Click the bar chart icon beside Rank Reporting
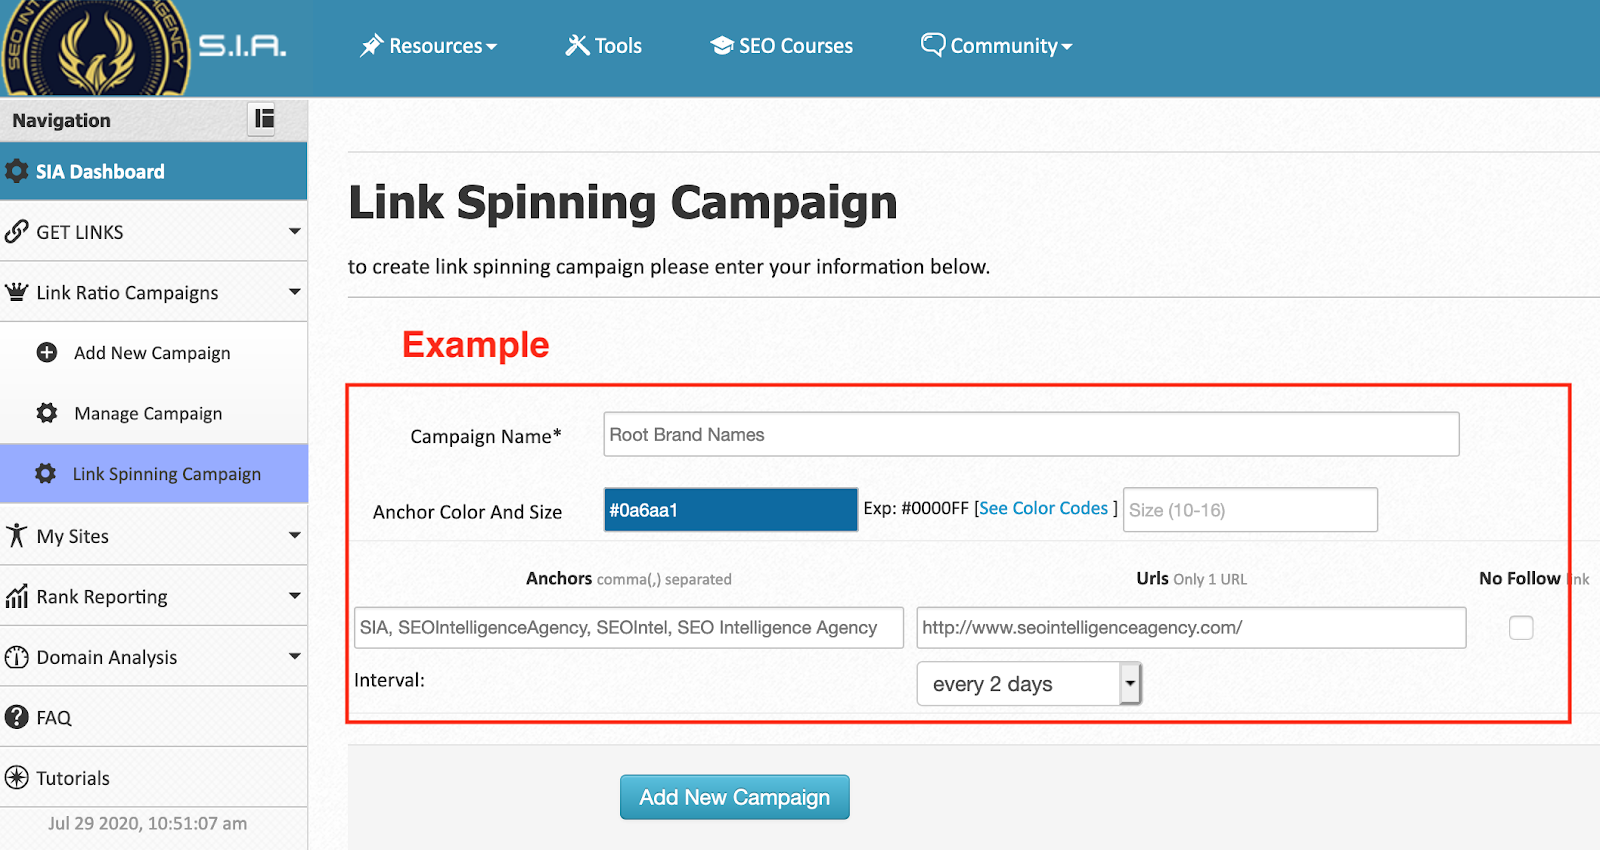The height and width of the screenshot is (850, 1600). click(17, 596)
